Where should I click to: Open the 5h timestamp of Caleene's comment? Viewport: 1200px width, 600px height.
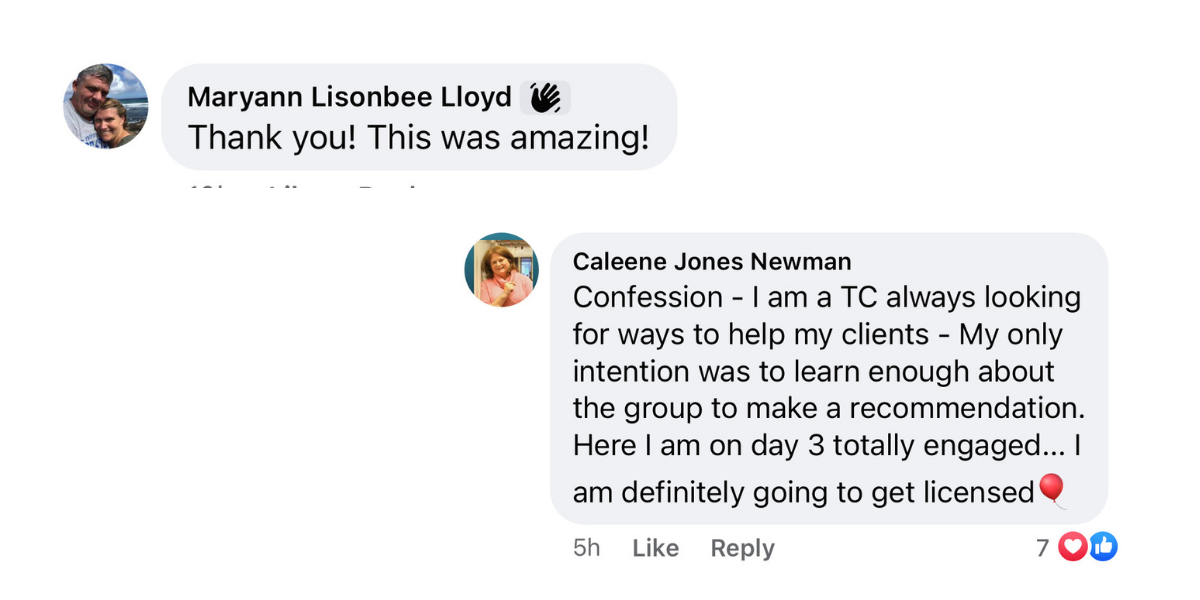(587, 548)
